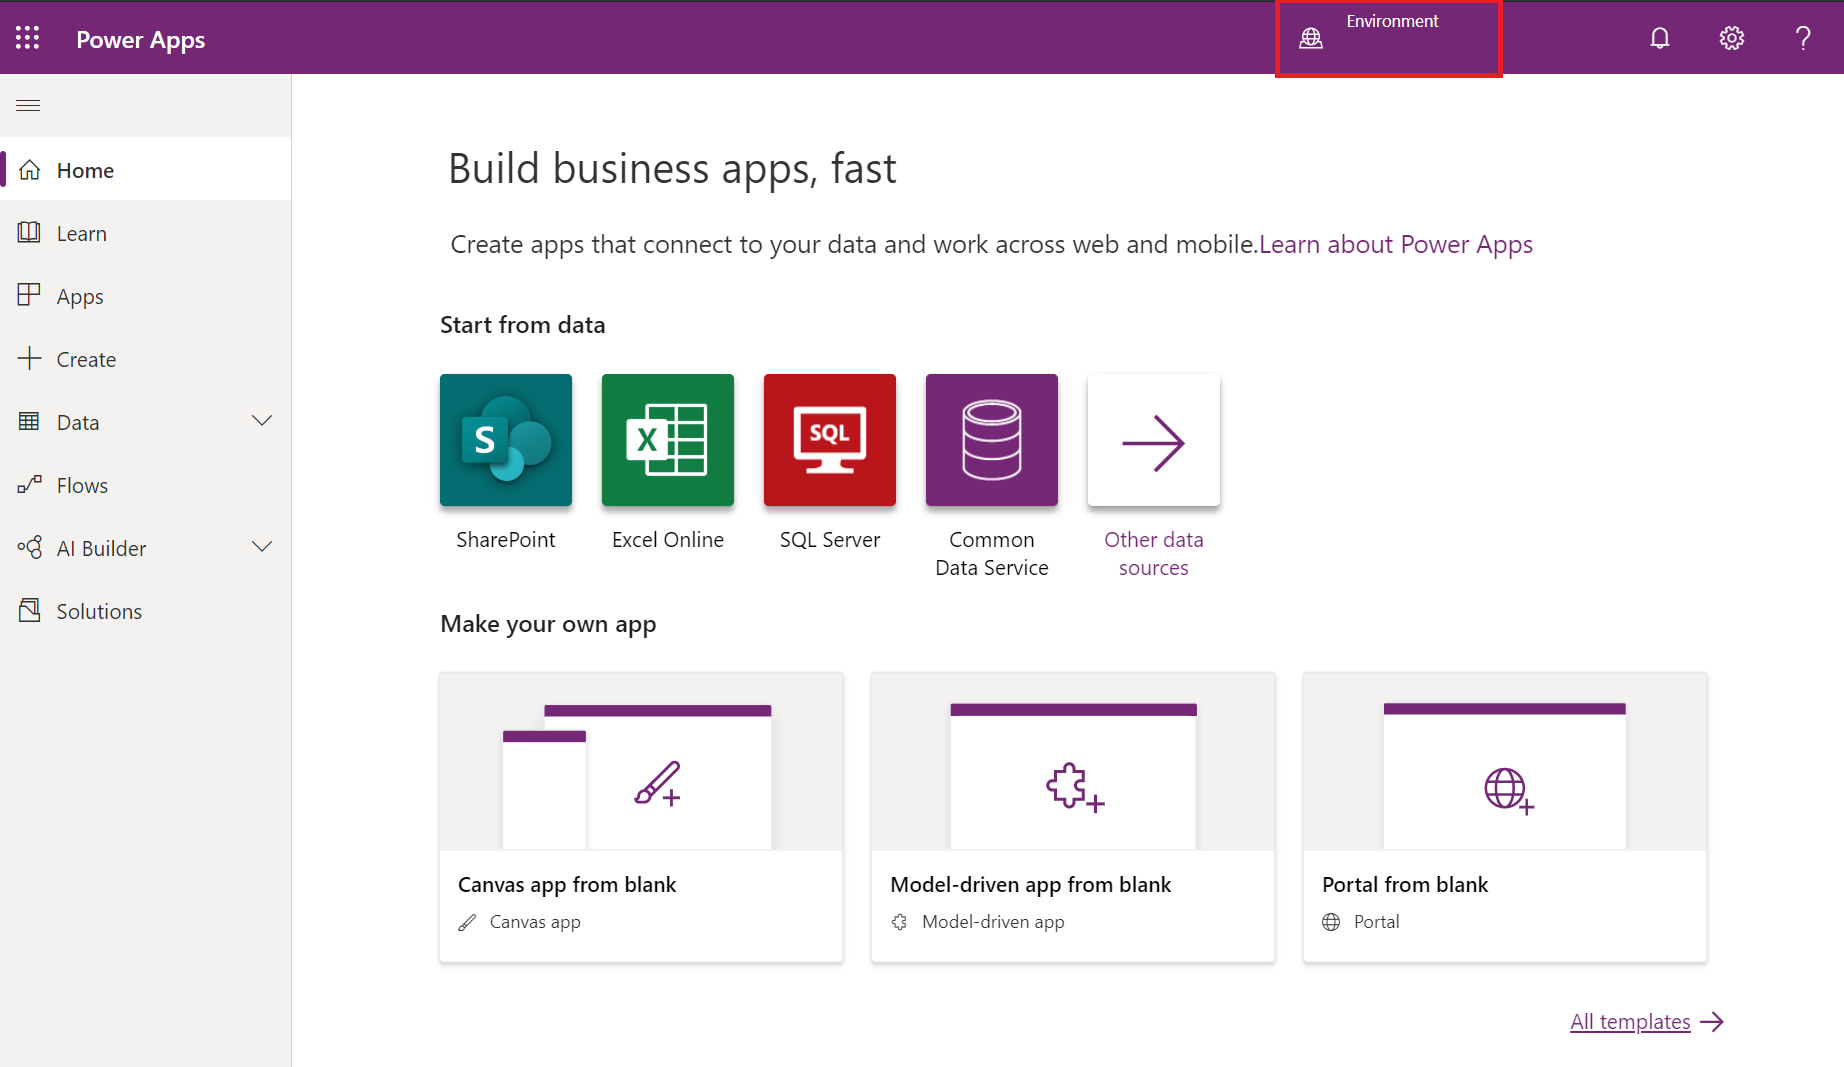This screenshot has width=1844, height=1067.
Task: Click the Flows connector icon
Action: (x=30, y=485)
